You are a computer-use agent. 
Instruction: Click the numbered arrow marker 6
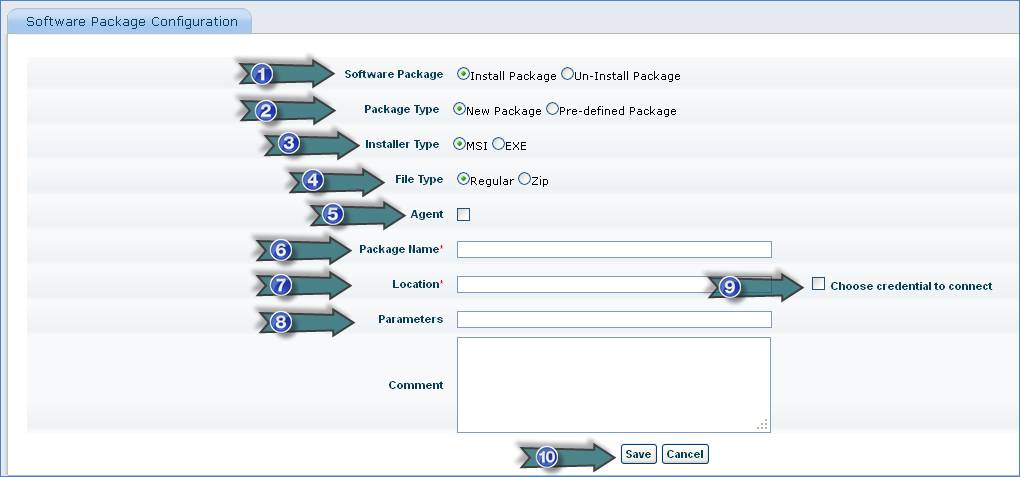pos(281,250)
